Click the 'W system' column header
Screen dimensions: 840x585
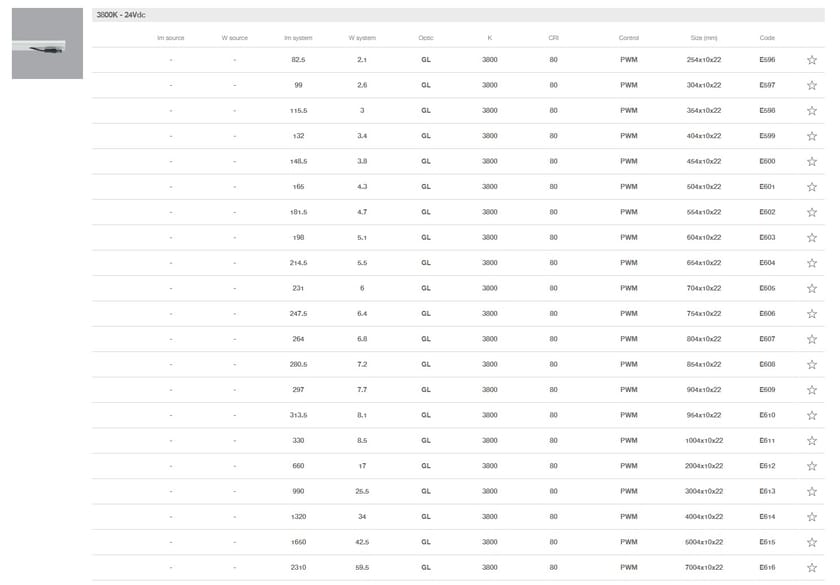pos(362,38)
